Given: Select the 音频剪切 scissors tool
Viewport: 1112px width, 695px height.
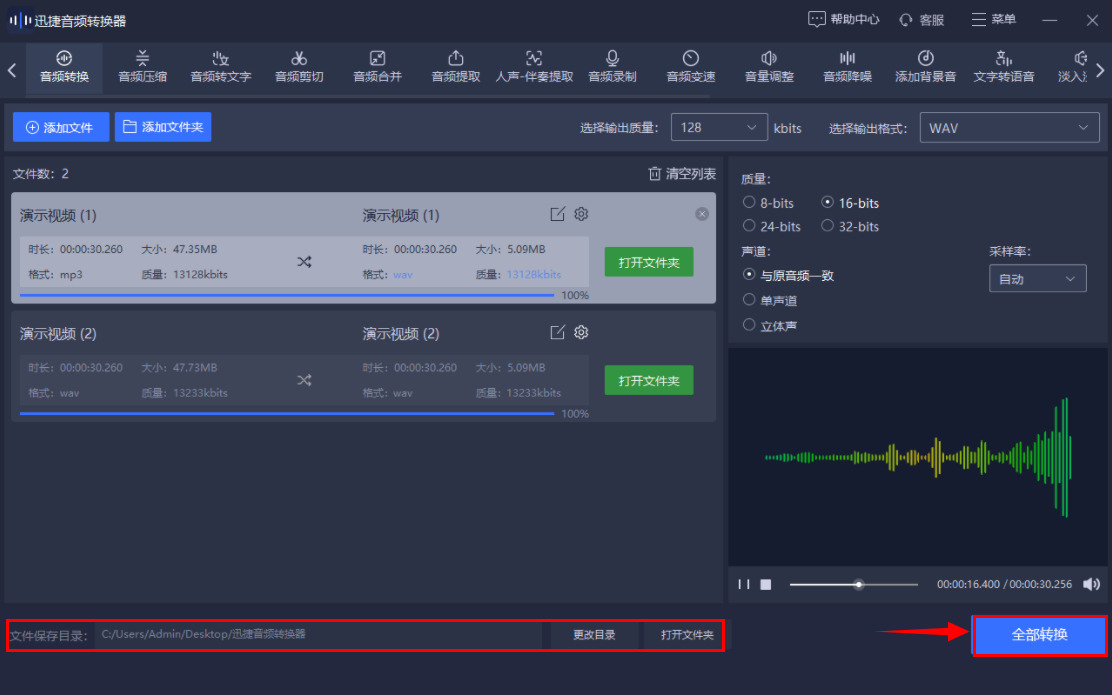Looking at the screenshot, I should coord(299,67).
